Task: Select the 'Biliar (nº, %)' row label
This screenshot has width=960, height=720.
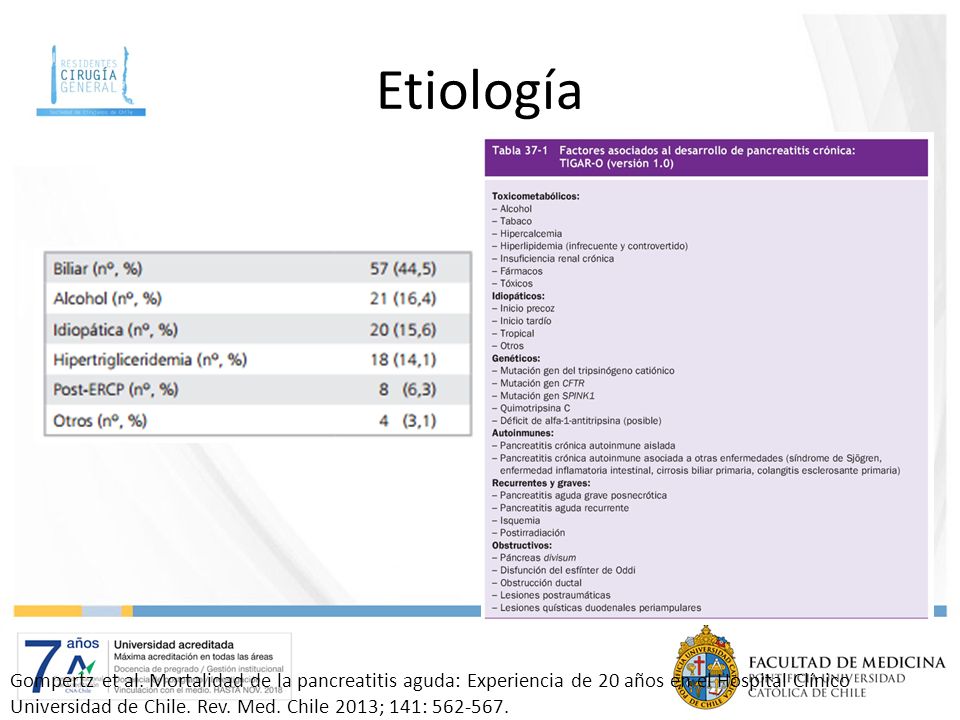Action: point(98,269)
